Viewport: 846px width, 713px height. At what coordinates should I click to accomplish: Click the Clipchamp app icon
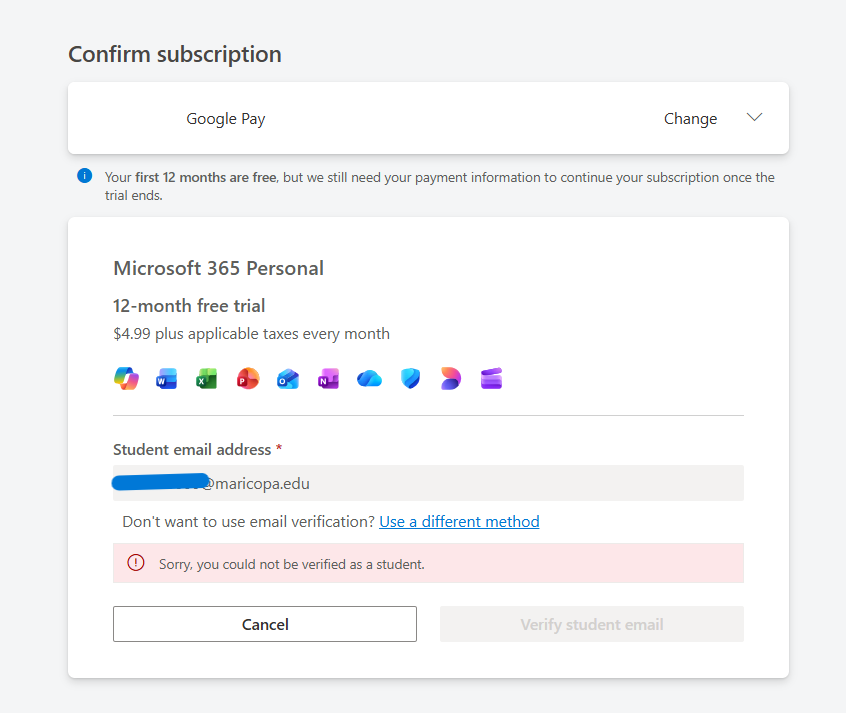pos(491,379)
